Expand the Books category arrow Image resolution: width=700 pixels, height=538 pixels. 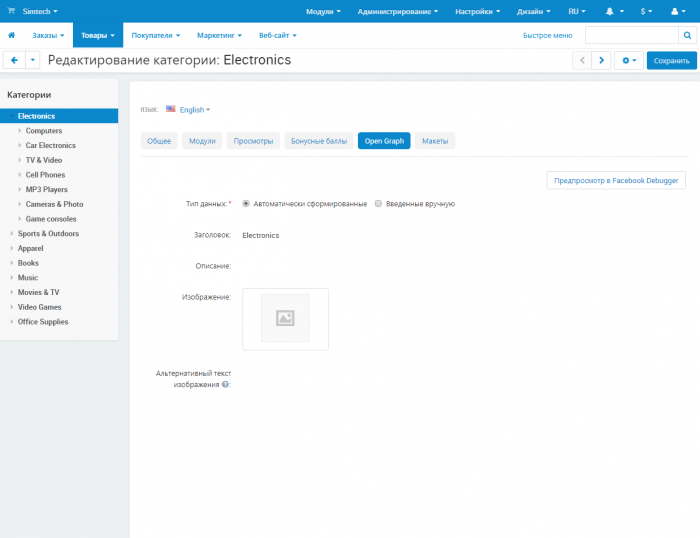click(12, 263)
